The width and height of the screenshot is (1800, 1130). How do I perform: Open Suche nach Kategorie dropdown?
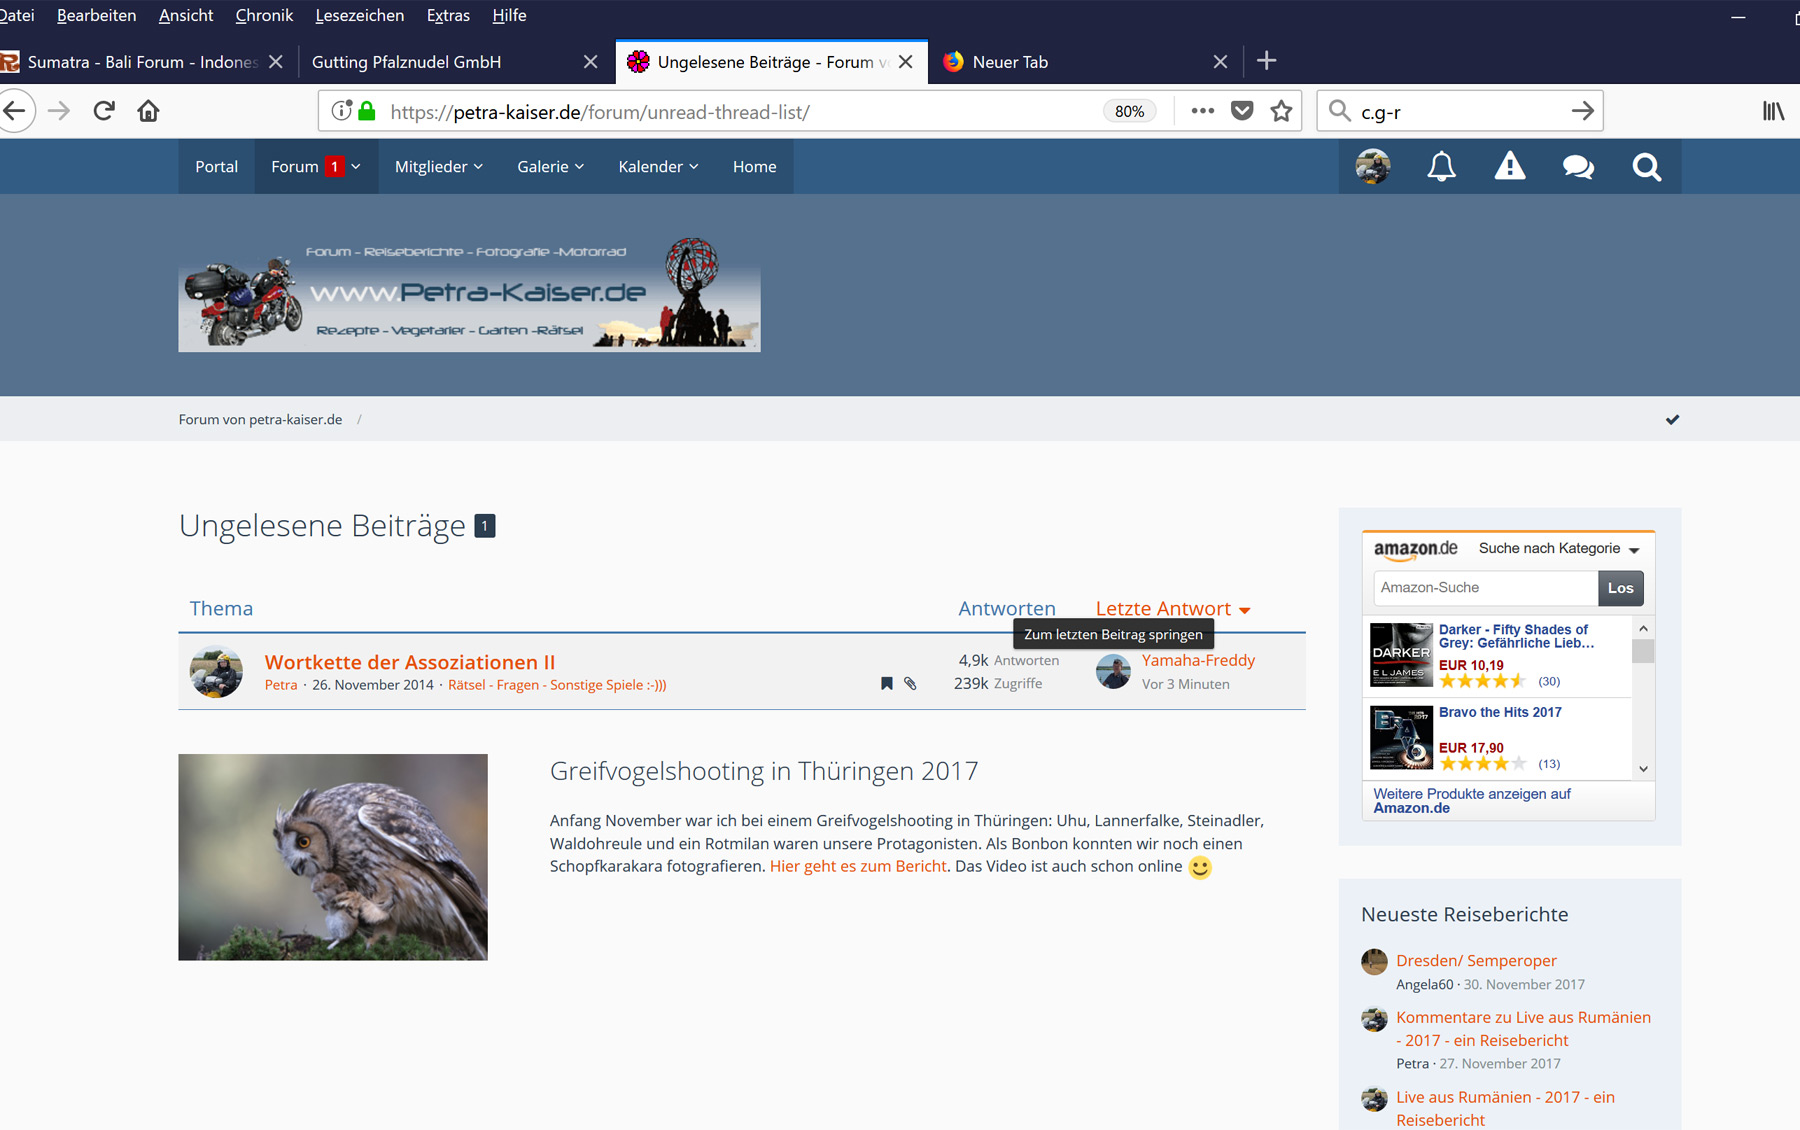(1559, 549)
